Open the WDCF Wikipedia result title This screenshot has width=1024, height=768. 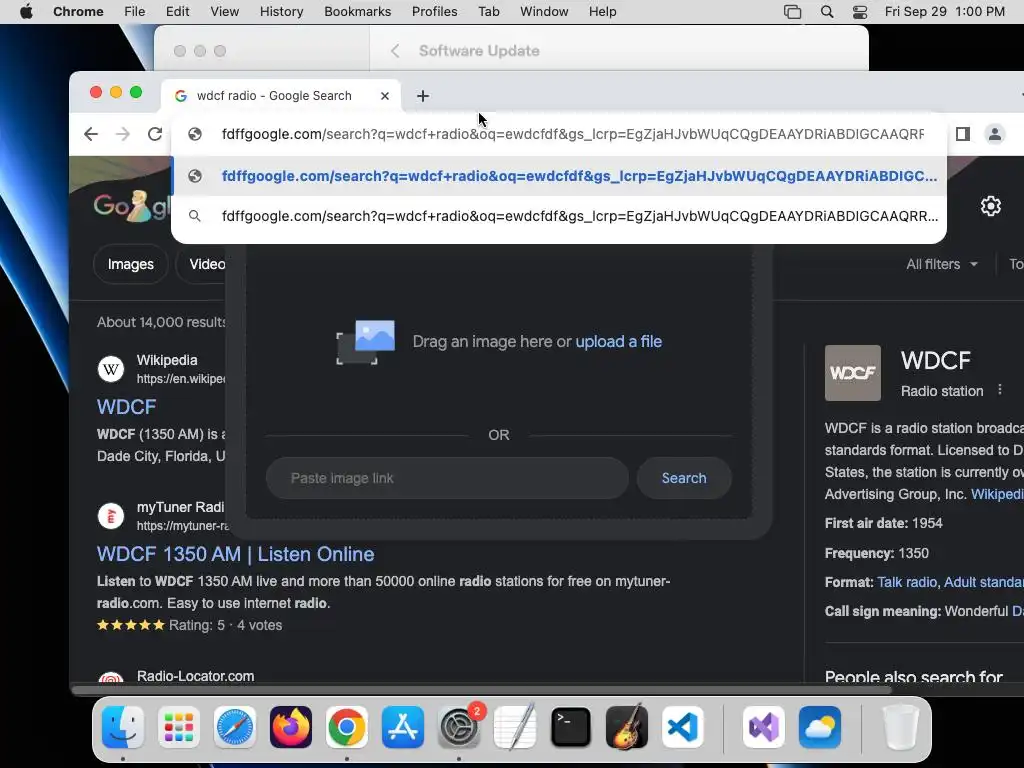tap(127, 407)
